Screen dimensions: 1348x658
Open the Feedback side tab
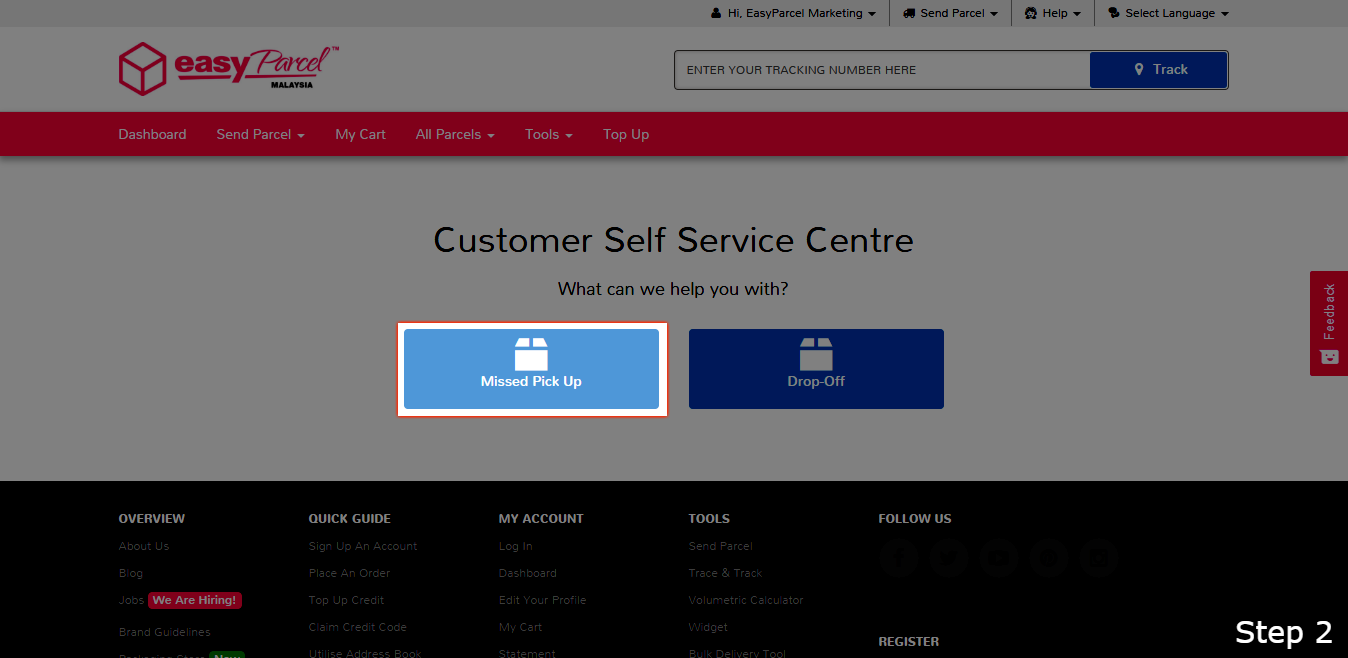[1329, 323]
